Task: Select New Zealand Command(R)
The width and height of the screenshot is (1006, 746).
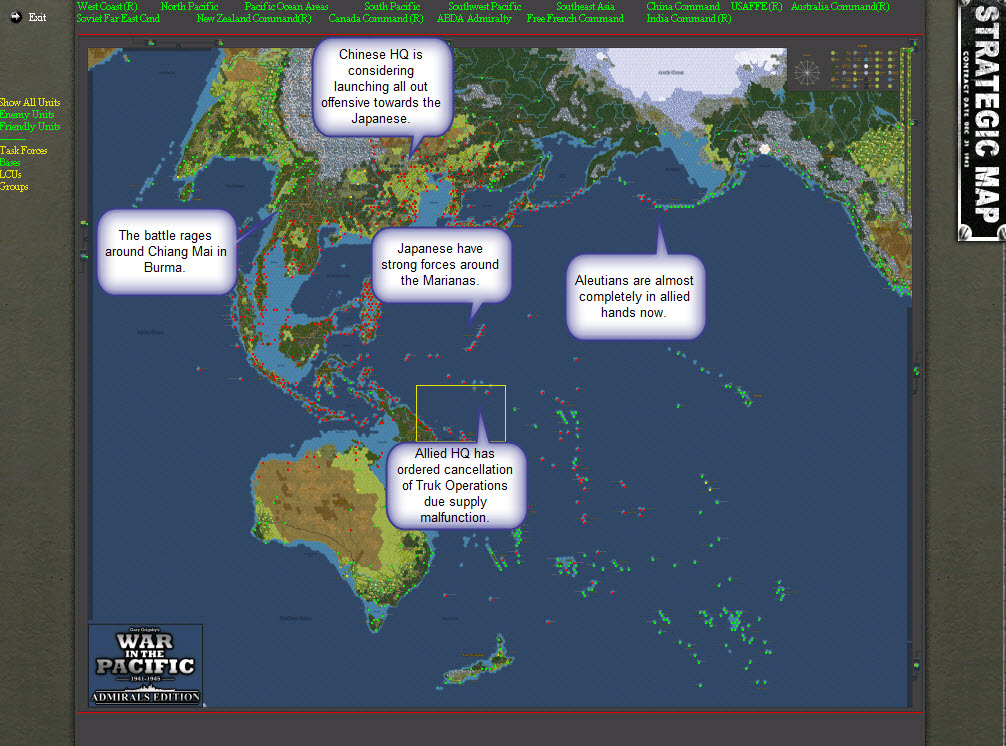Action: [x=254, y=19]
